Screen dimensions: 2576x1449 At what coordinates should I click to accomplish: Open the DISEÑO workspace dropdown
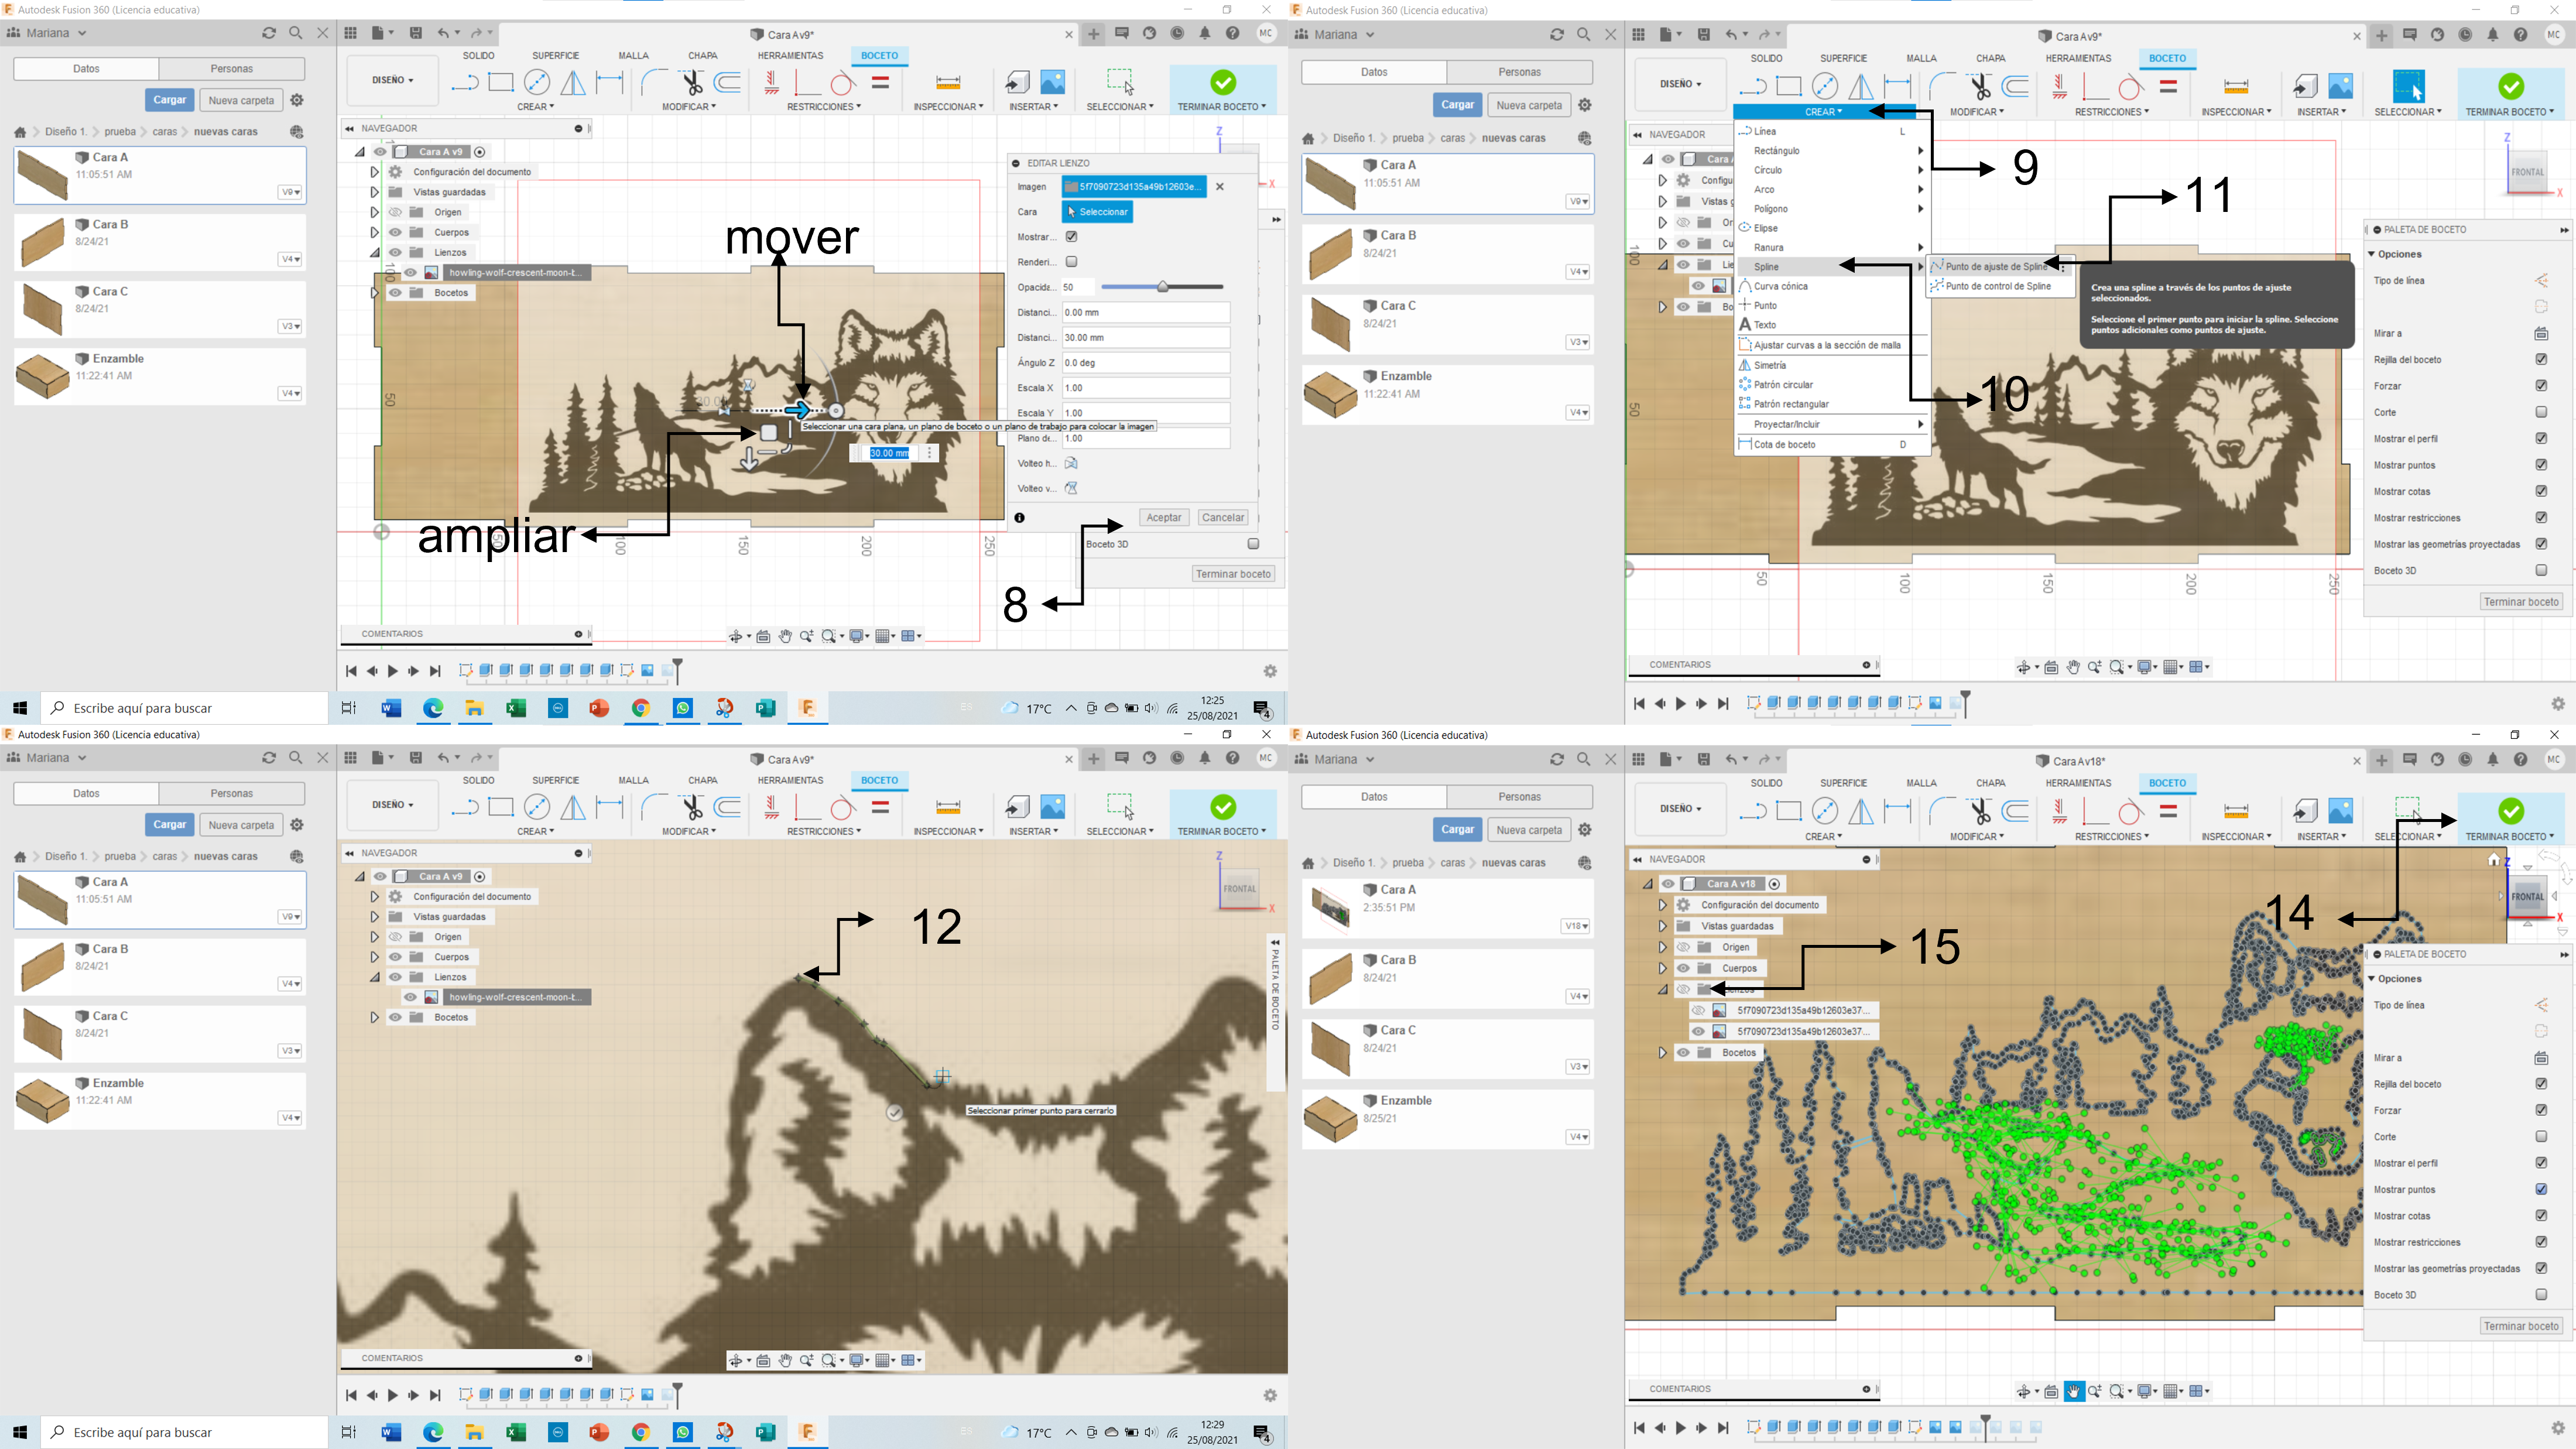[392, 80]
